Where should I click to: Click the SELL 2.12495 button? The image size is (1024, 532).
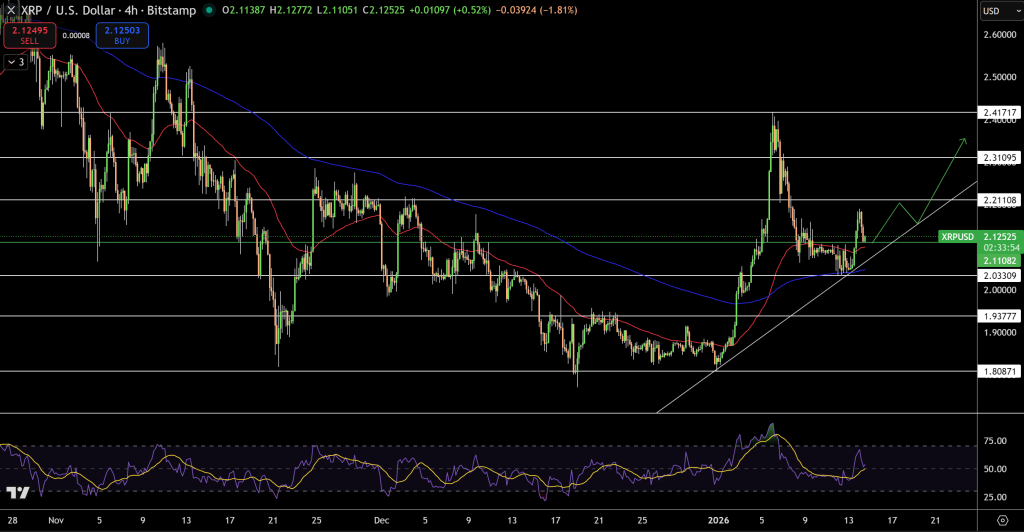point(29,35)
